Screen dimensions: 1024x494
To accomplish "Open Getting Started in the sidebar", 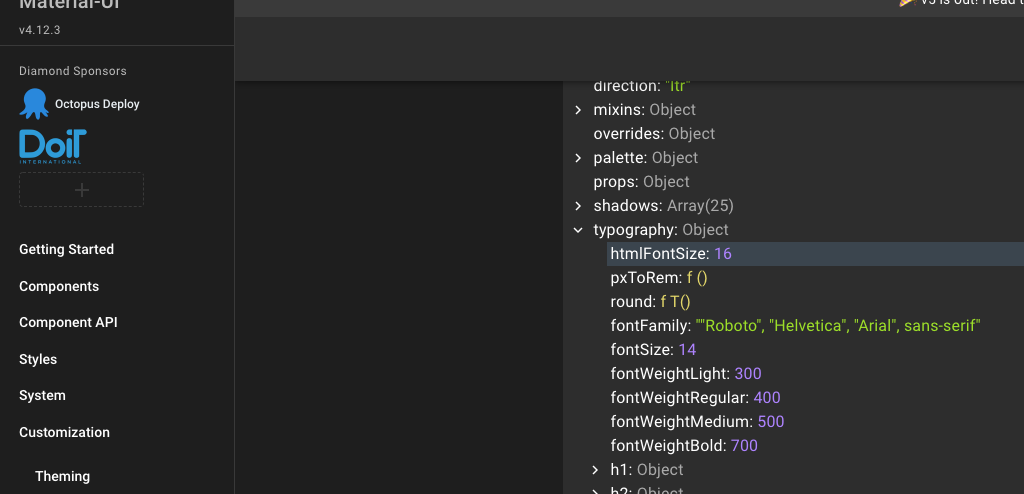I will pos(67,249).
